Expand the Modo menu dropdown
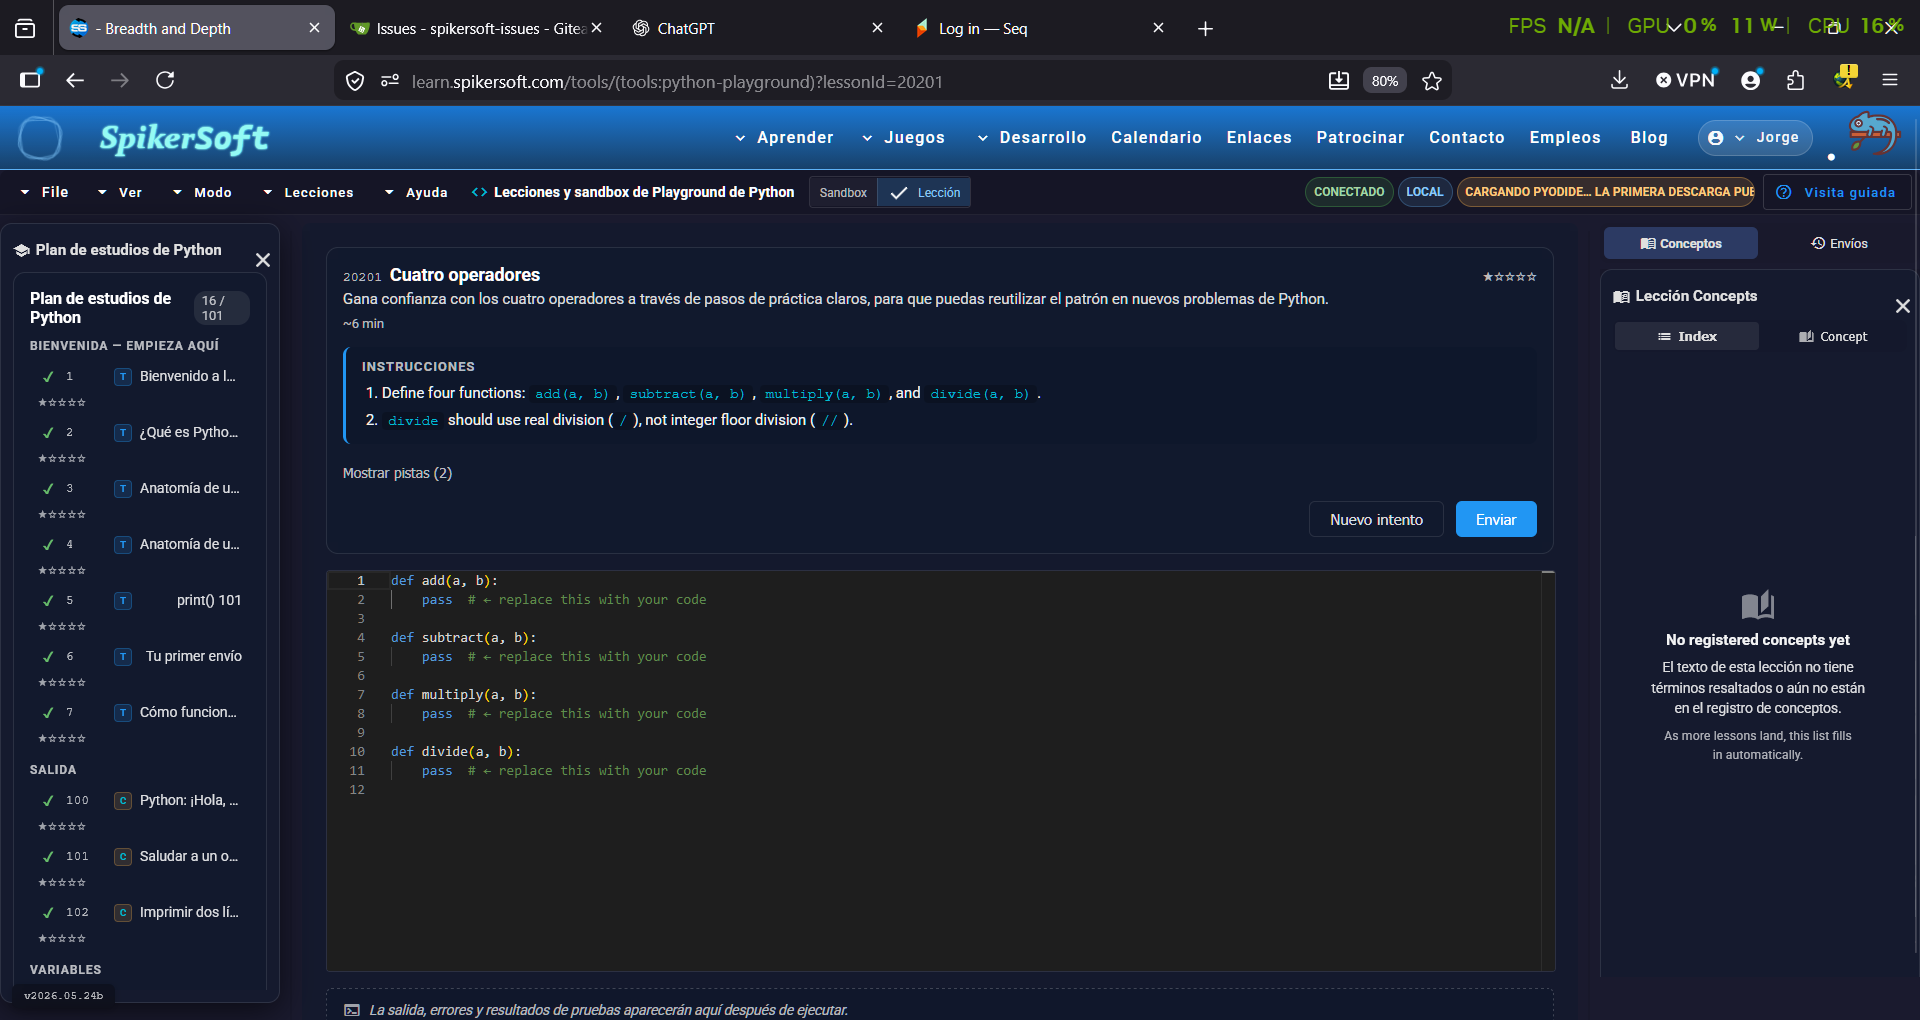1920x1020 pixels. (202, 192)
